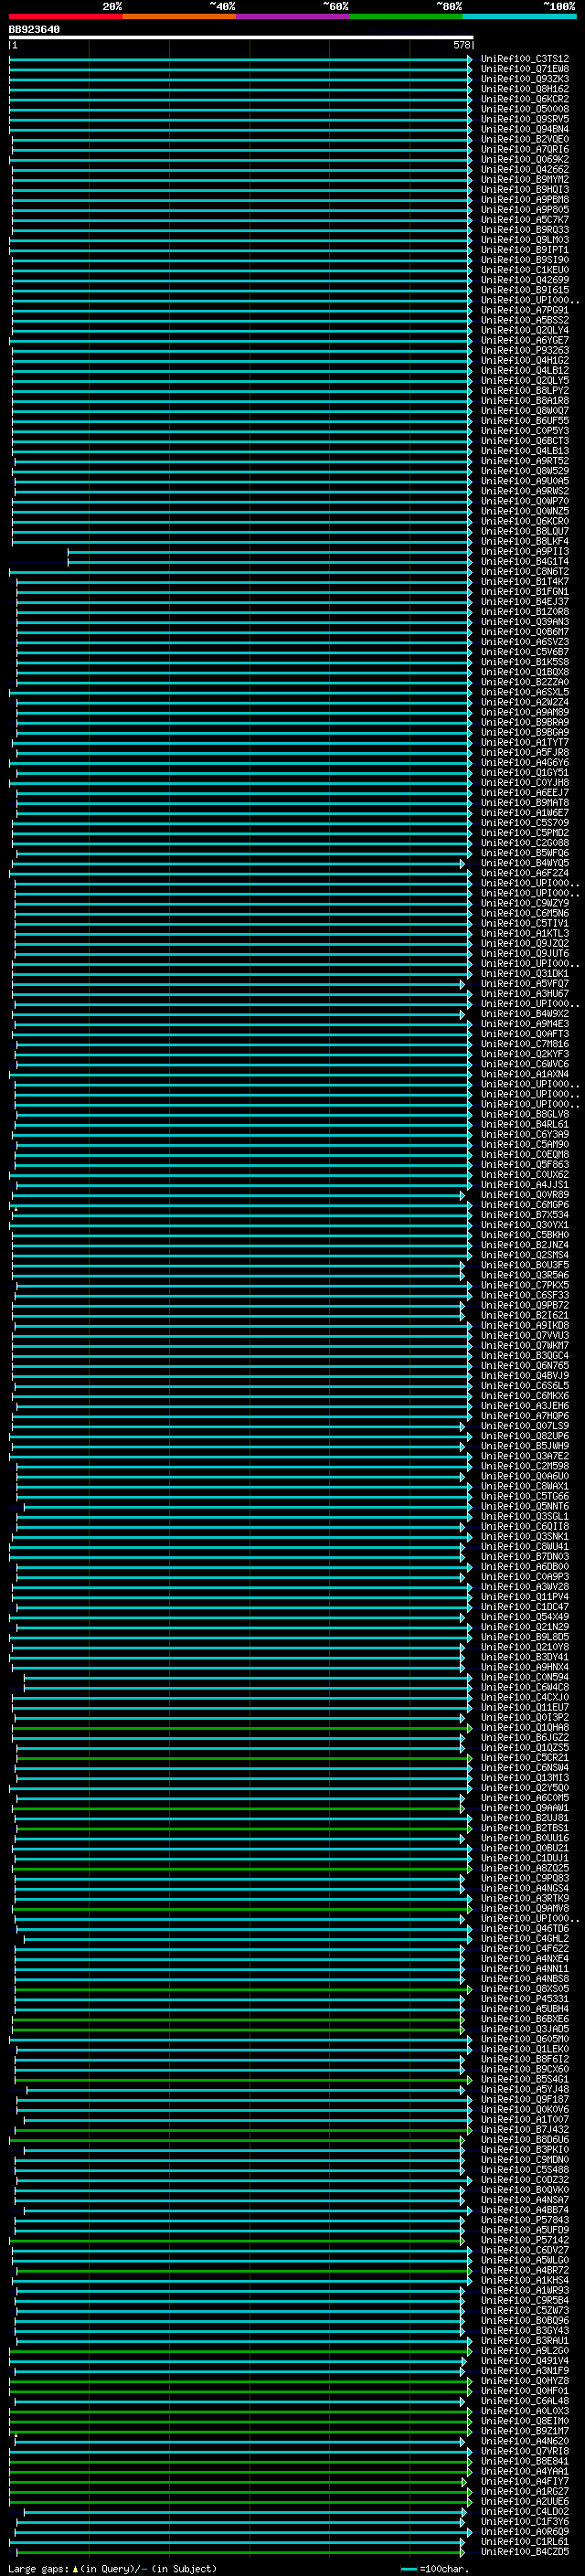Select hit UniRef100_Q54X49
The width and height of the screenshot is (585, 2576).
point(524,1617)
